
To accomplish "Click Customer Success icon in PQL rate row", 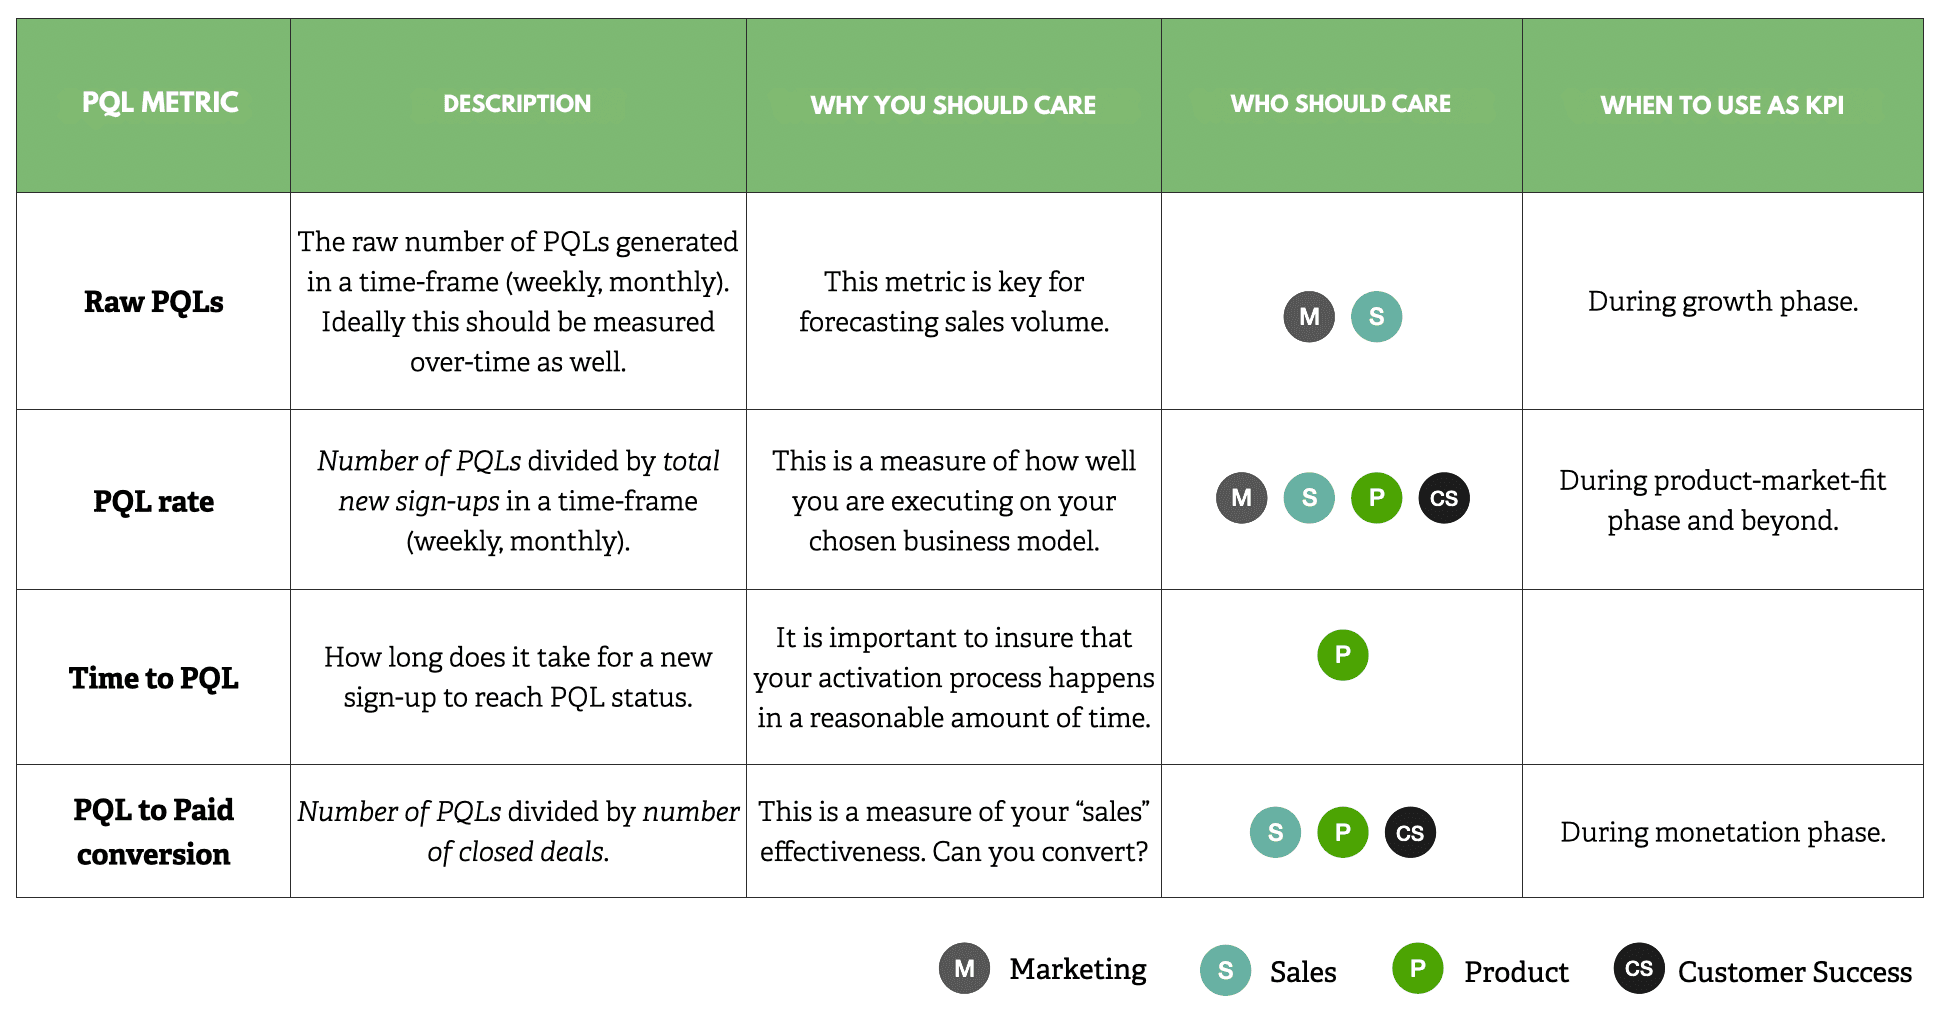I will point(1443,498).
